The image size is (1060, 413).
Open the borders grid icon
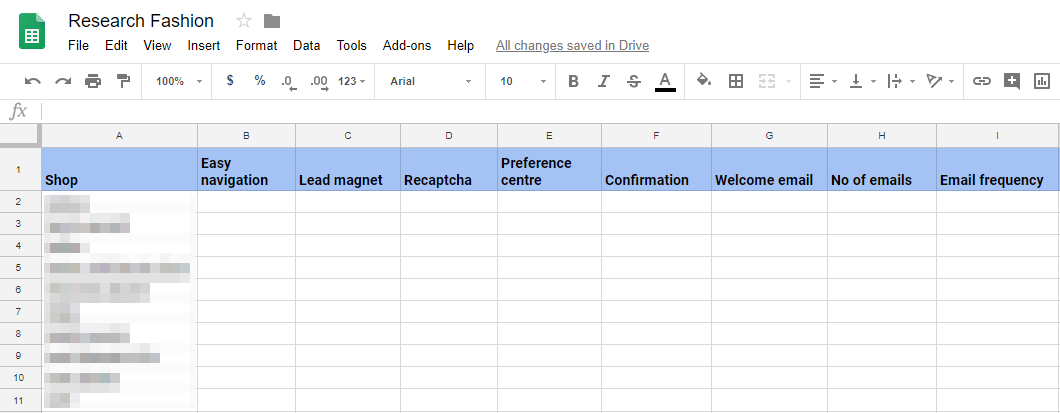[x=736, y=81]
